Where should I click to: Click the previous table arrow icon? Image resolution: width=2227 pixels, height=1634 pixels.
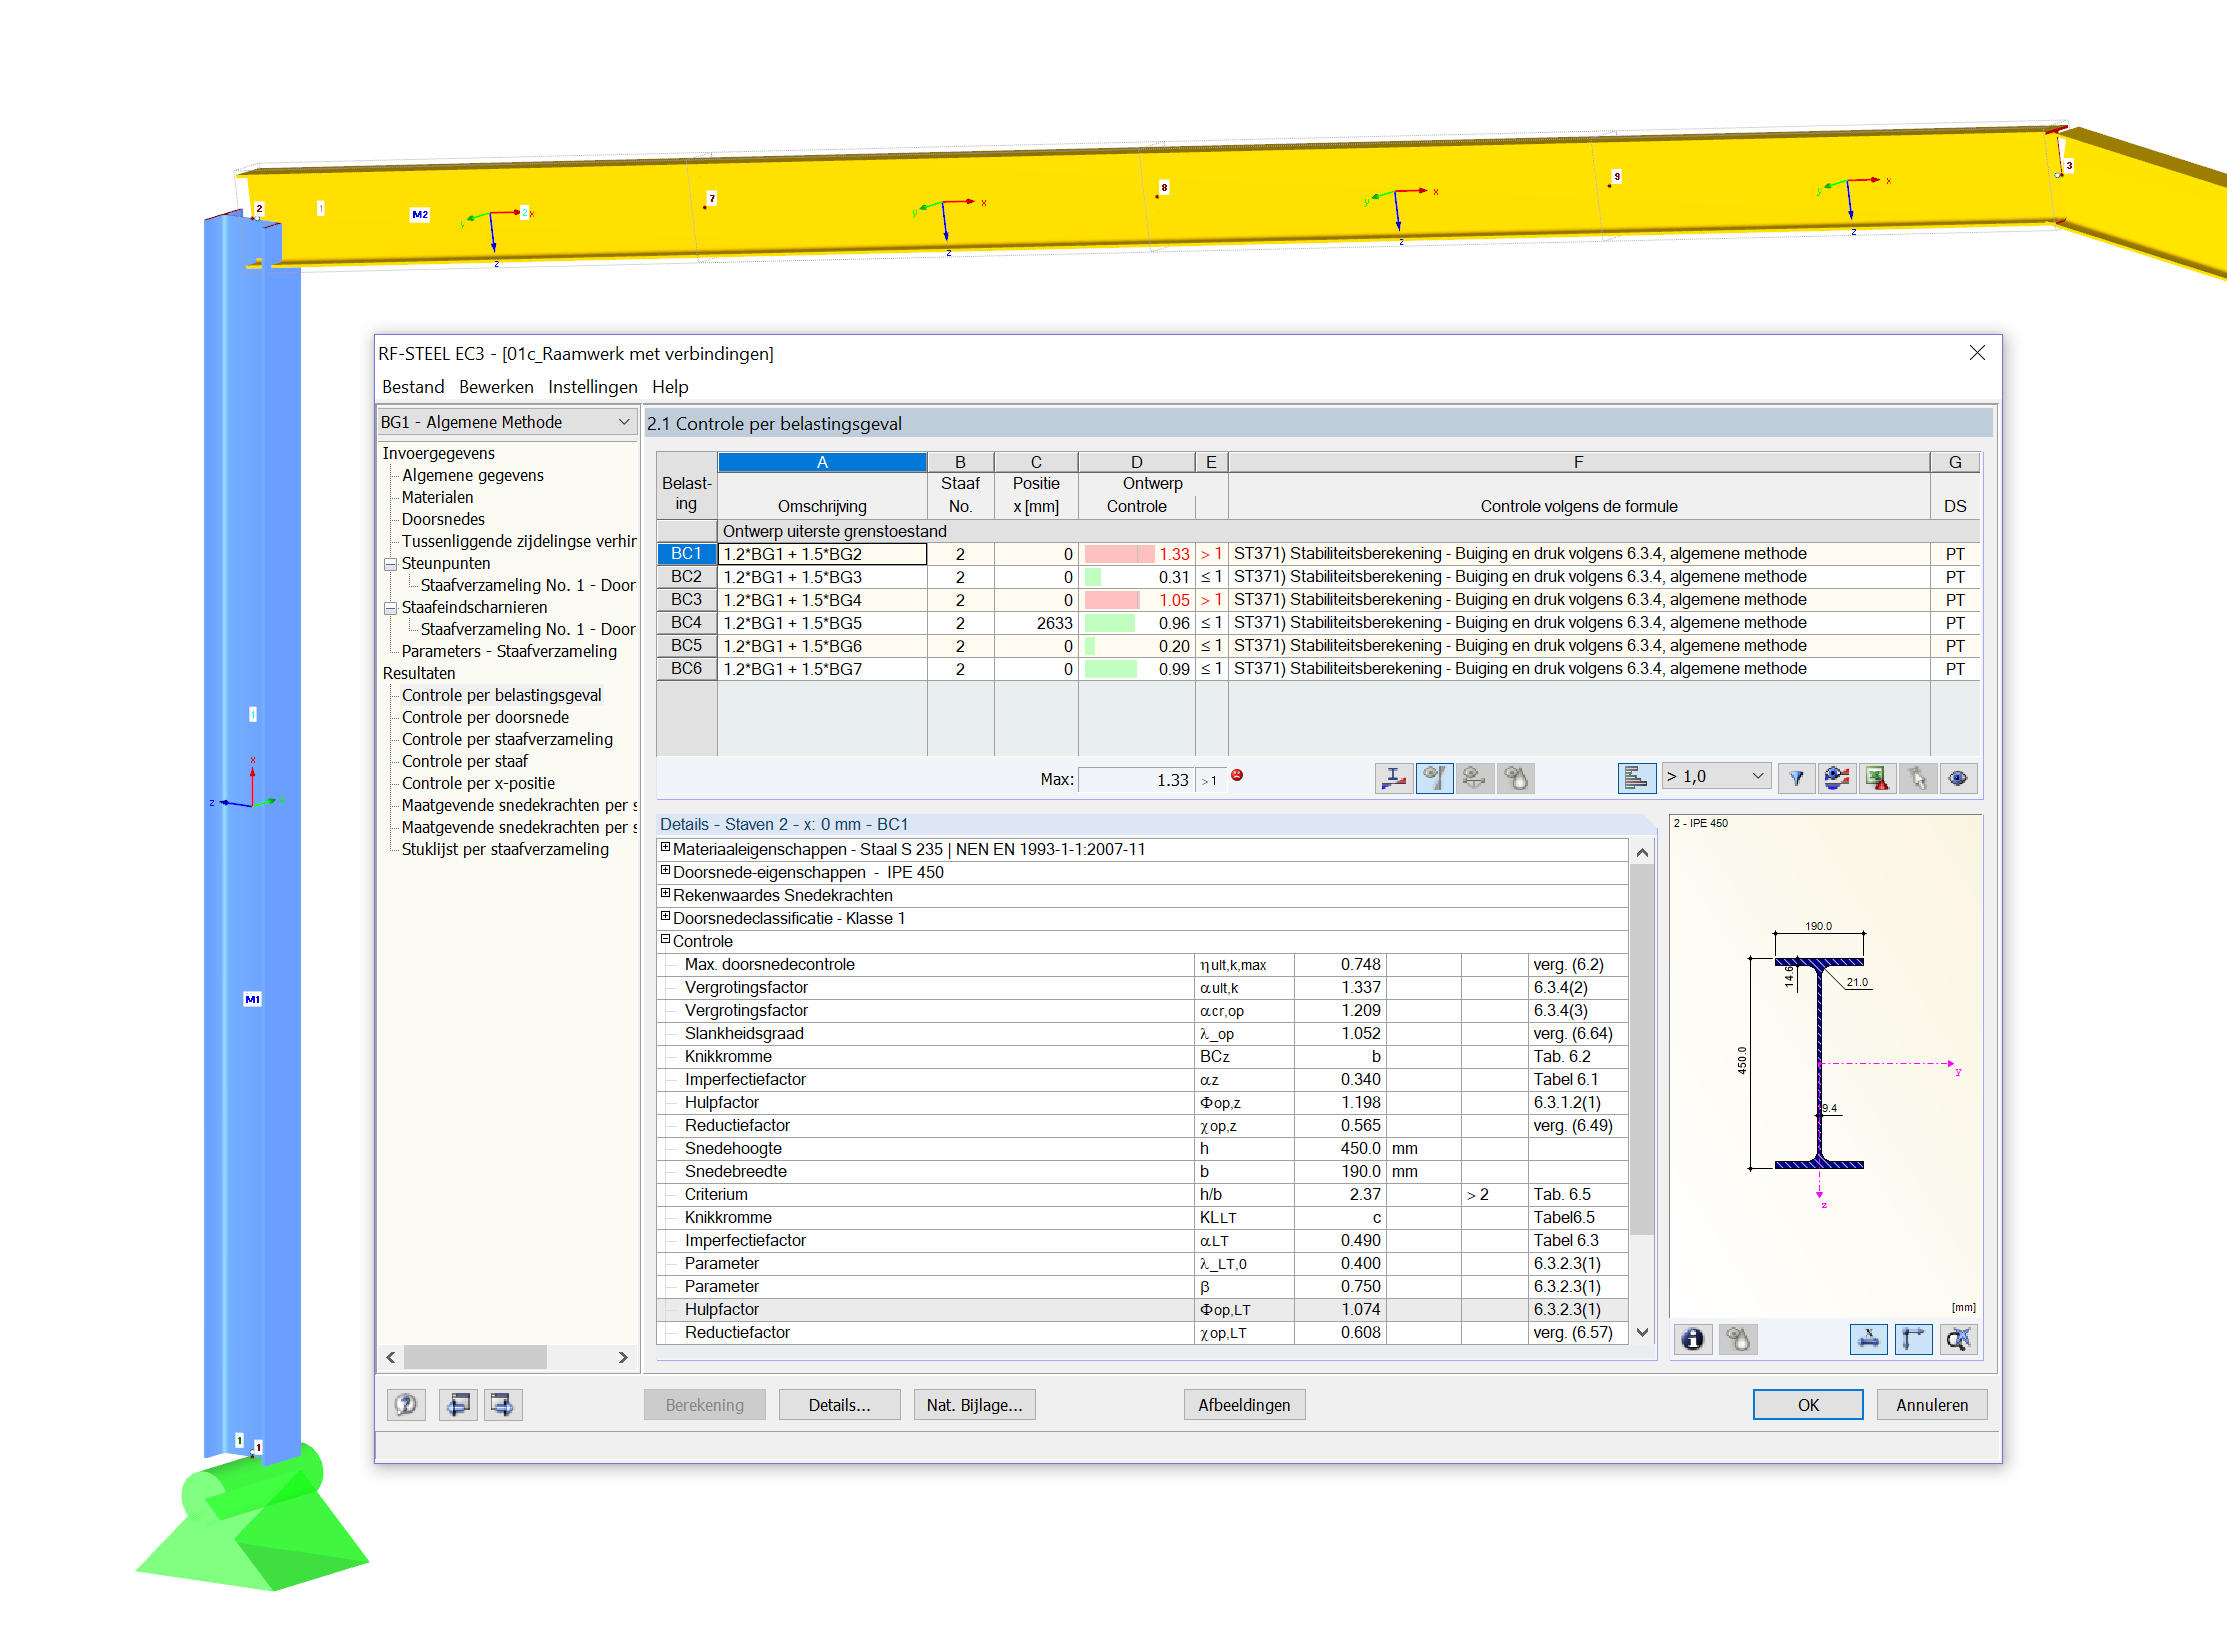pos(458,1405)
